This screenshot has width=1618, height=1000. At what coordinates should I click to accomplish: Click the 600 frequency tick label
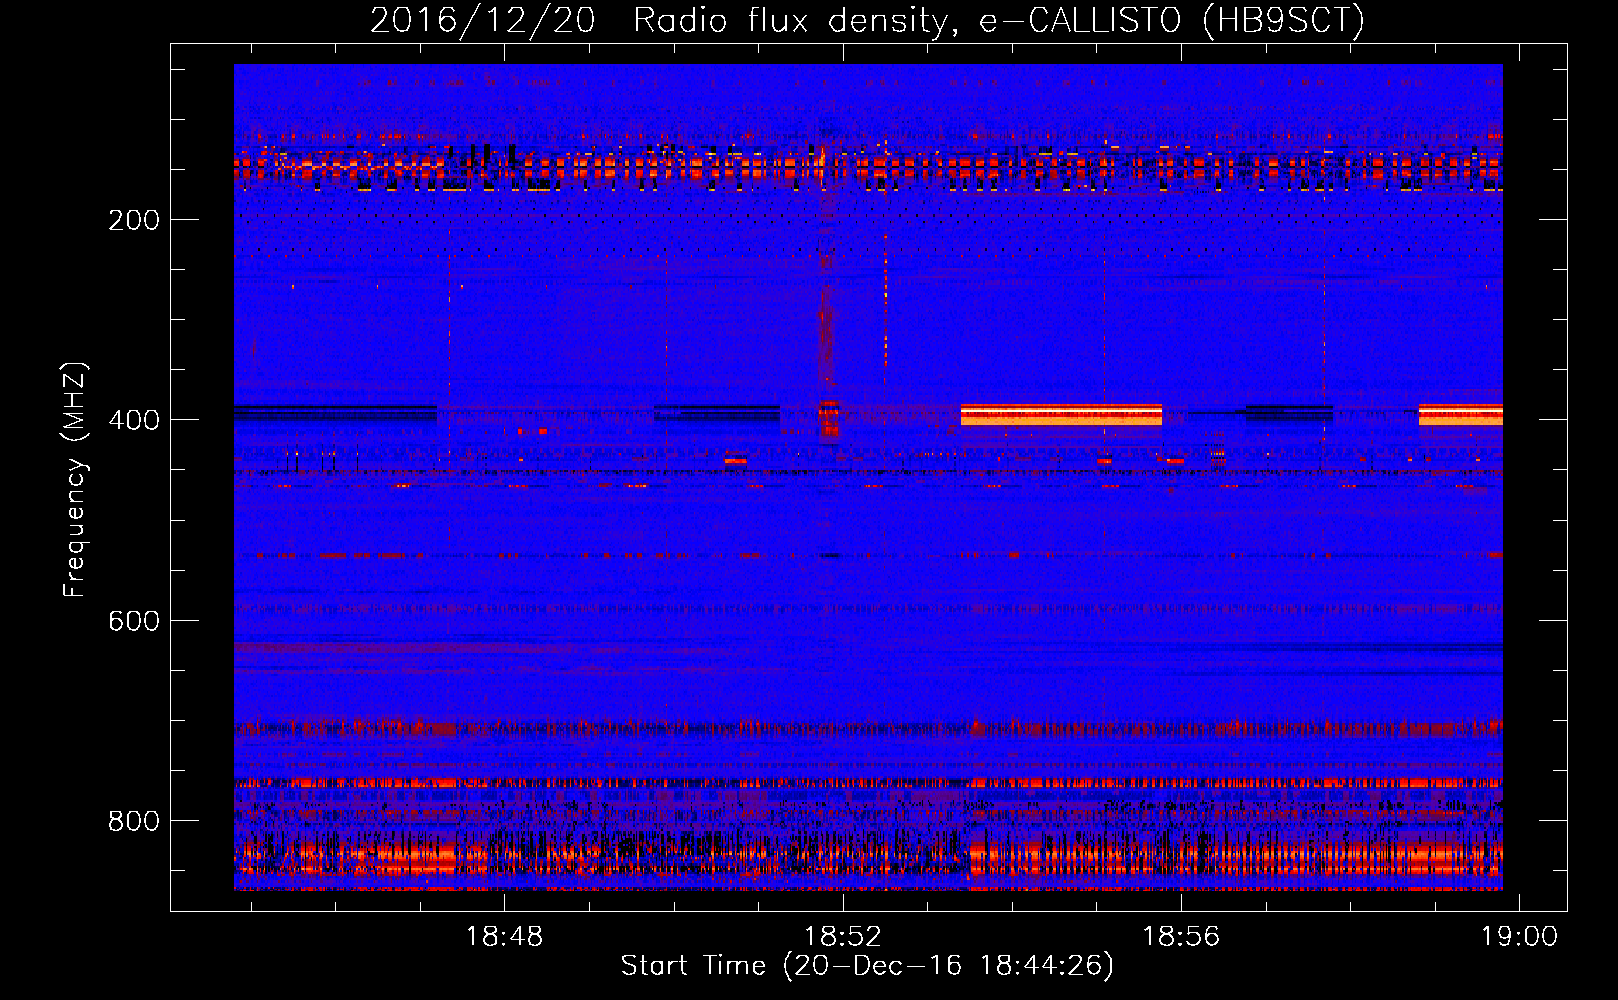(134, 621)
